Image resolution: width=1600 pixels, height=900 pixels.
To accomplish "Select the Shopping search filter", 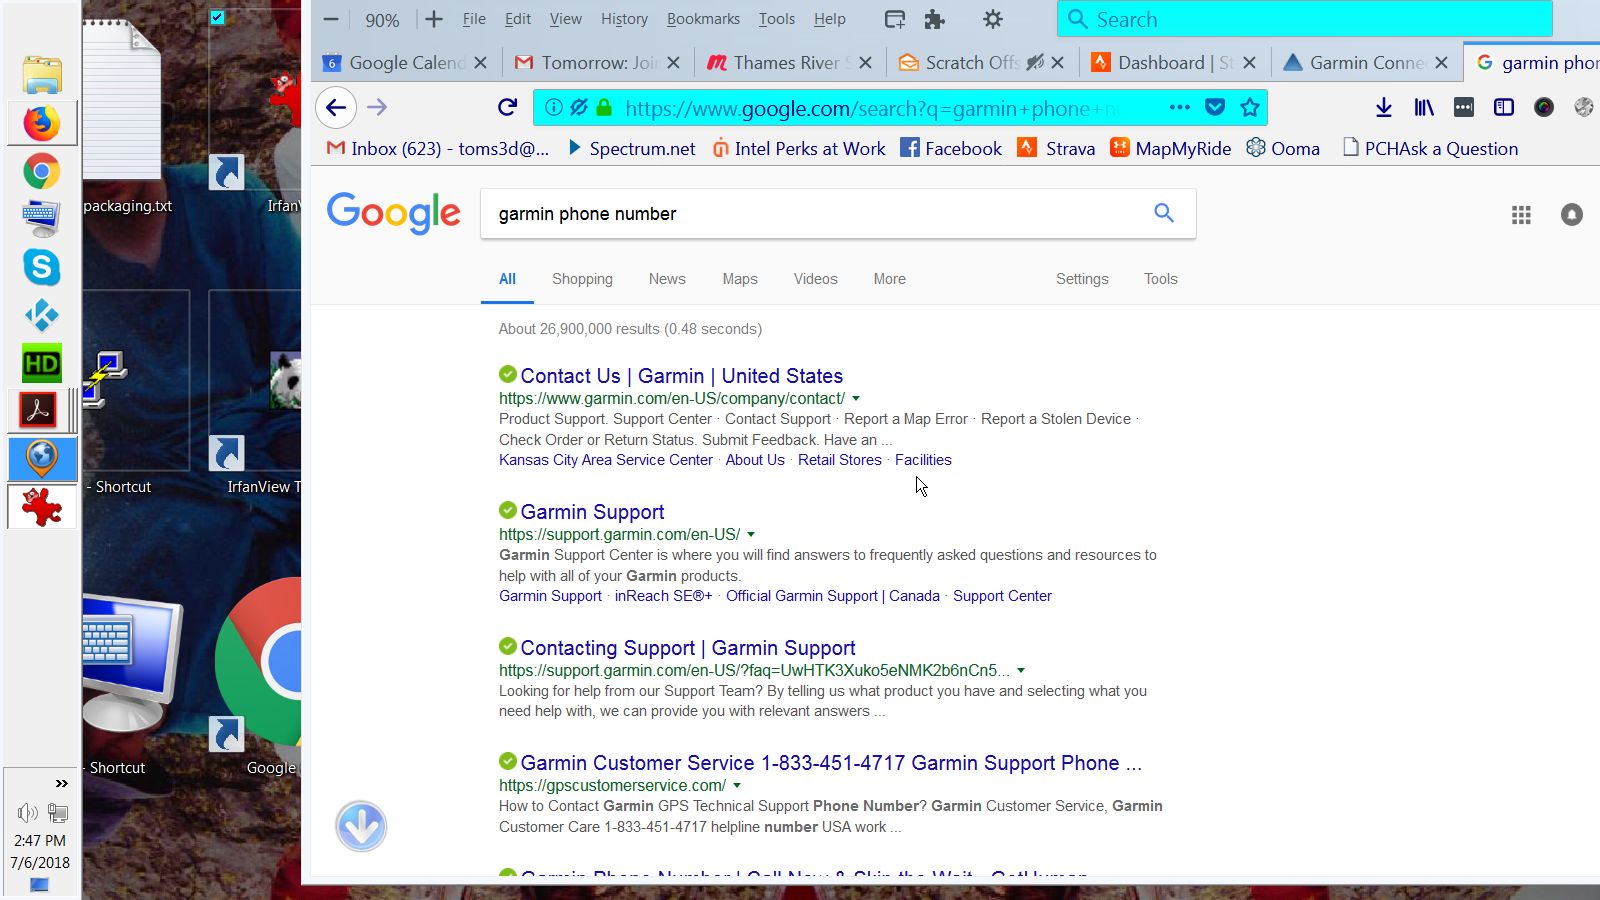I will [x=582, y=279].
